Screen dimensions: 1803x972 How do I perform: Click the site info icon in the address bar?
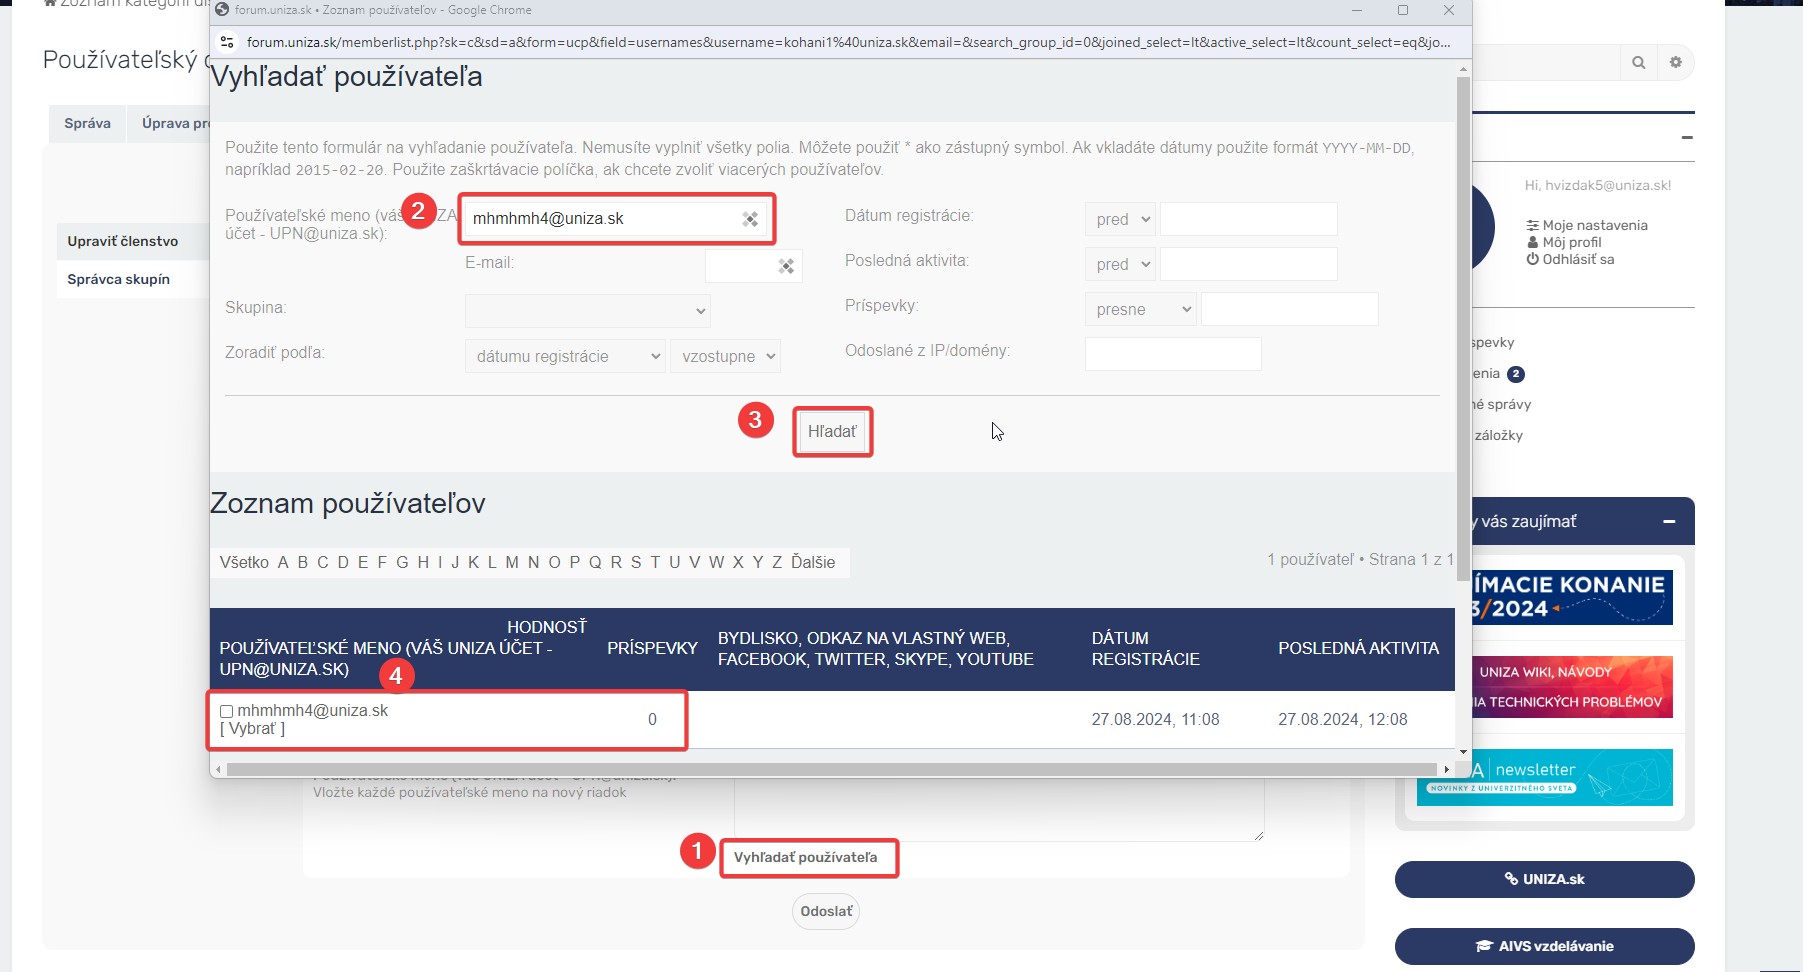click(x=227, y=42)
